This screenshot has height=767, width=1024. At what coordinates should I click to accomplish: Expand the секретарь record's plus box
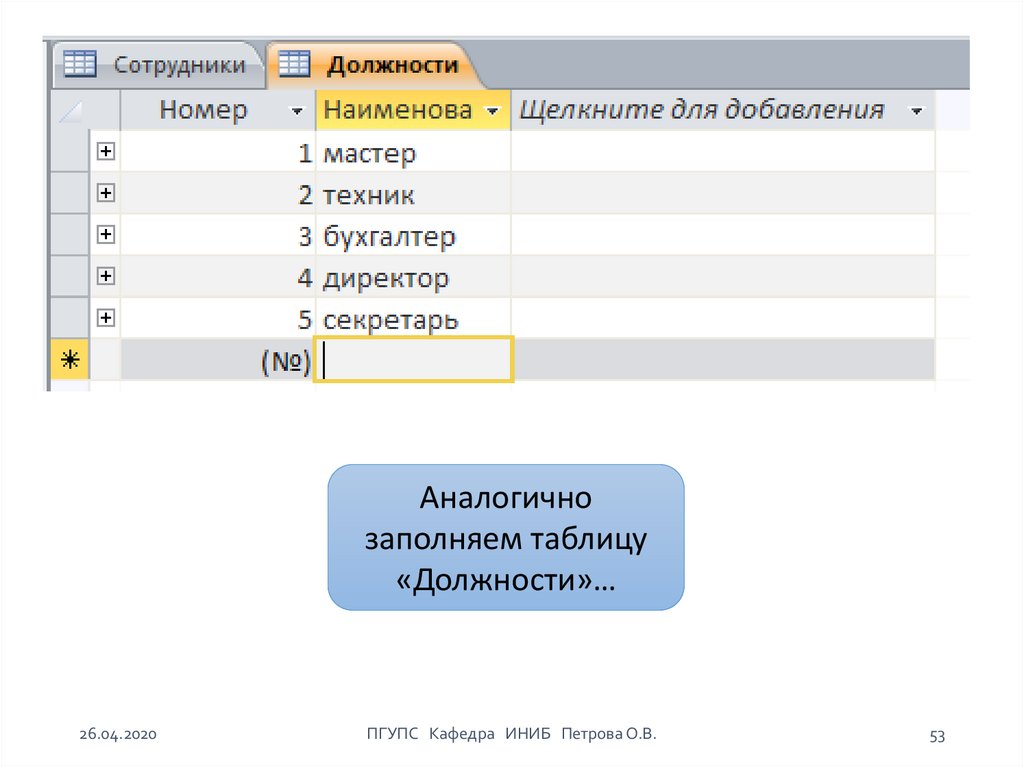pos(105,318)
